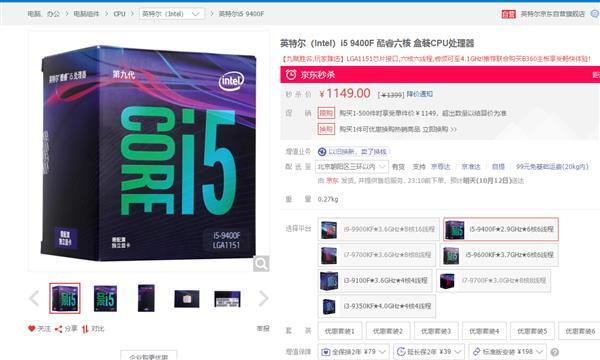Select package 优惠套装3
Viewport: 600px width, 360px height.
coord(436,331)
